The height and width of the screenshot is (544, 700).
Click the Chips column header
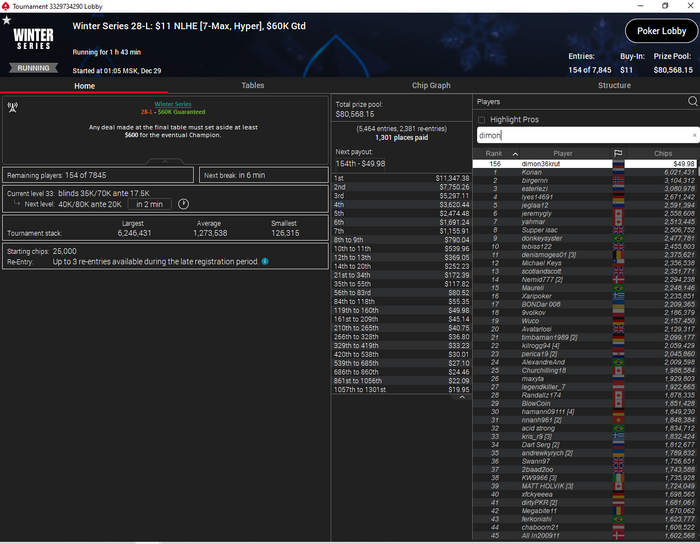(662, 153)
